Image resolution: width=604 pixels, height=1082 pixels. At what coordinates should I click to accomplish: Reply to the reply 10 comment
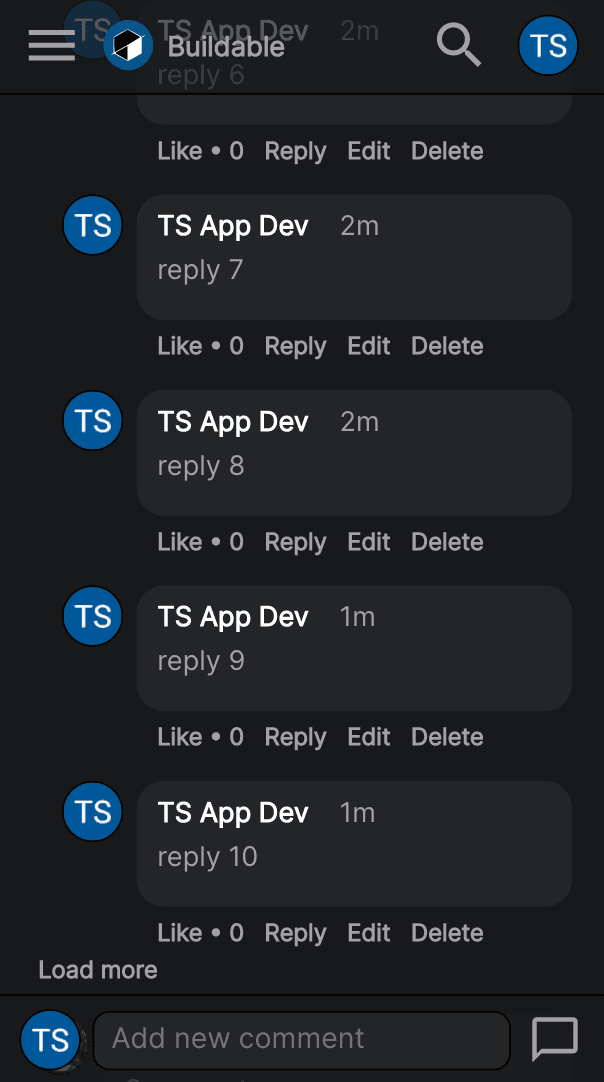(295, 933)
